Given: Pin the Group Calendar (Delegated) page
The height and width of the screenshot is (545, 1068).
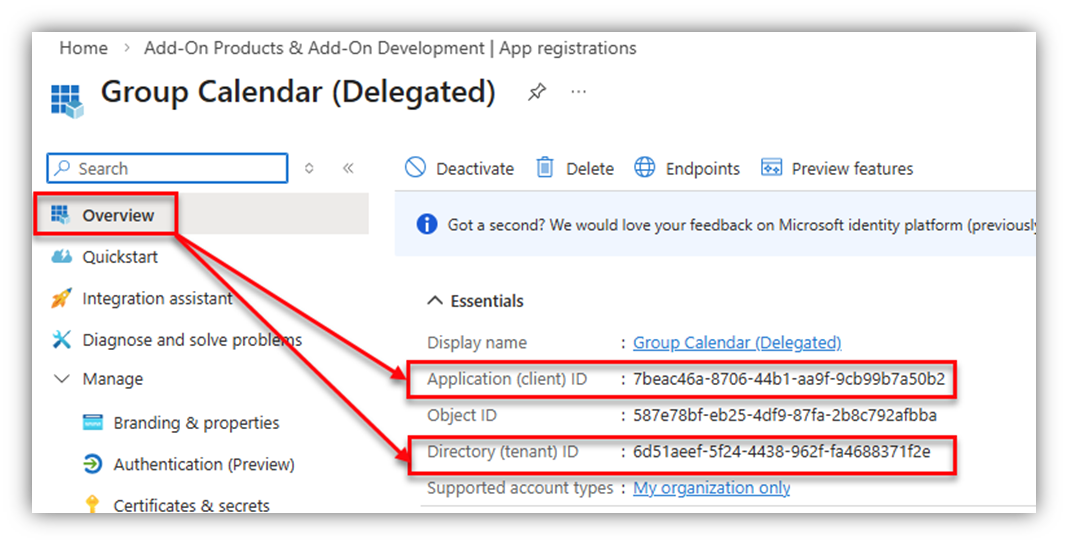Looking at the screenshot, I should (x=537, y=92).
